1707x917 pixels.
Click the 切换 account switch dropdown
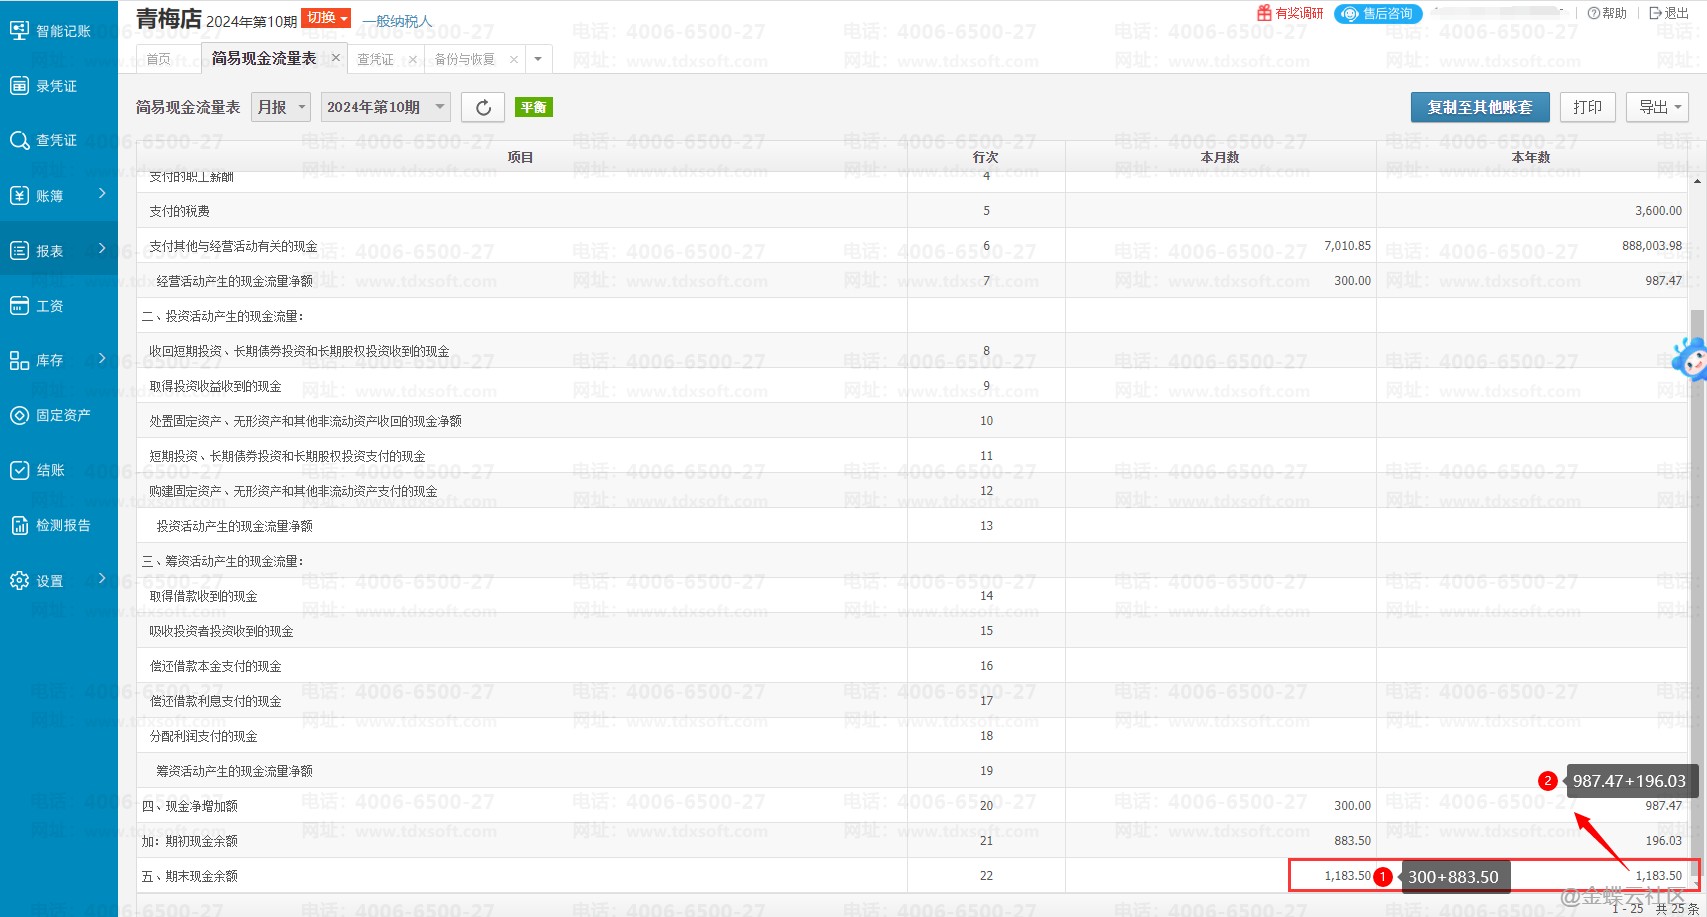pos(326,18)
